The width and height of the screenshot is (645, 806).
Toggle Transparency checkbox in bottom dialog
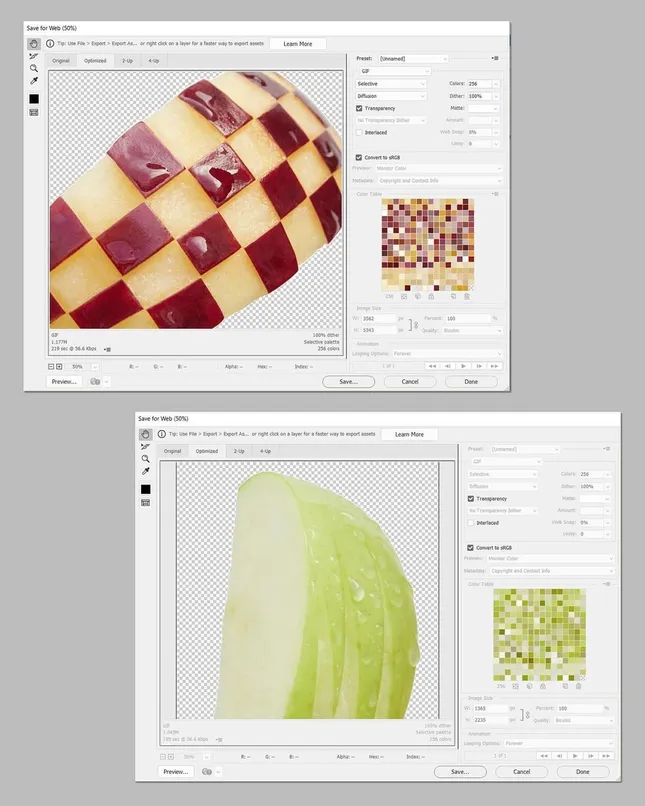(x=470, y=499)
